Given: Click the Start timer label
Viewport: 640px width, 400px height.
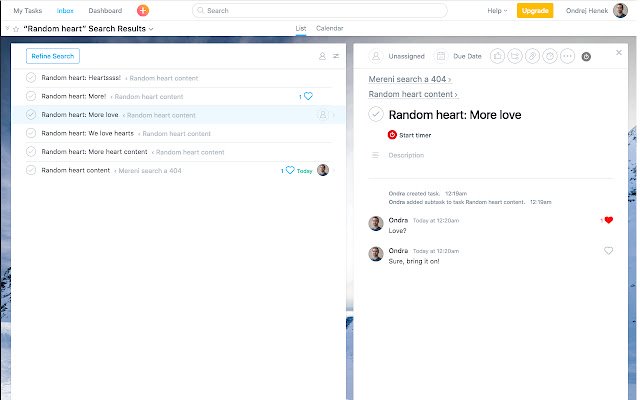Looking at the screenshot, I should pyautogui.click(x=415, y=135).
